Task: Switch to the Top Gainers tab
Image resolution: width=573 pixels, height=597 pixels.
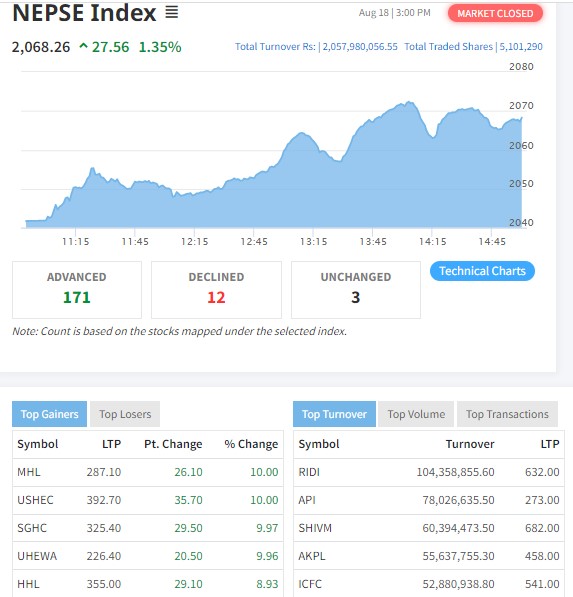Action: point(49,414)
